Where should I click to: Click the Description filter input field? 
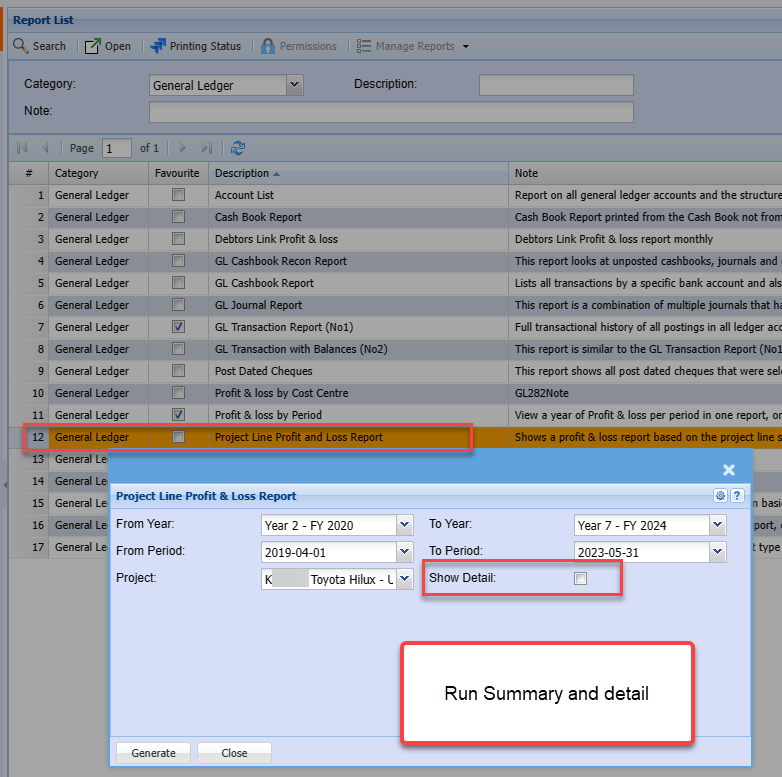point(556,85)
